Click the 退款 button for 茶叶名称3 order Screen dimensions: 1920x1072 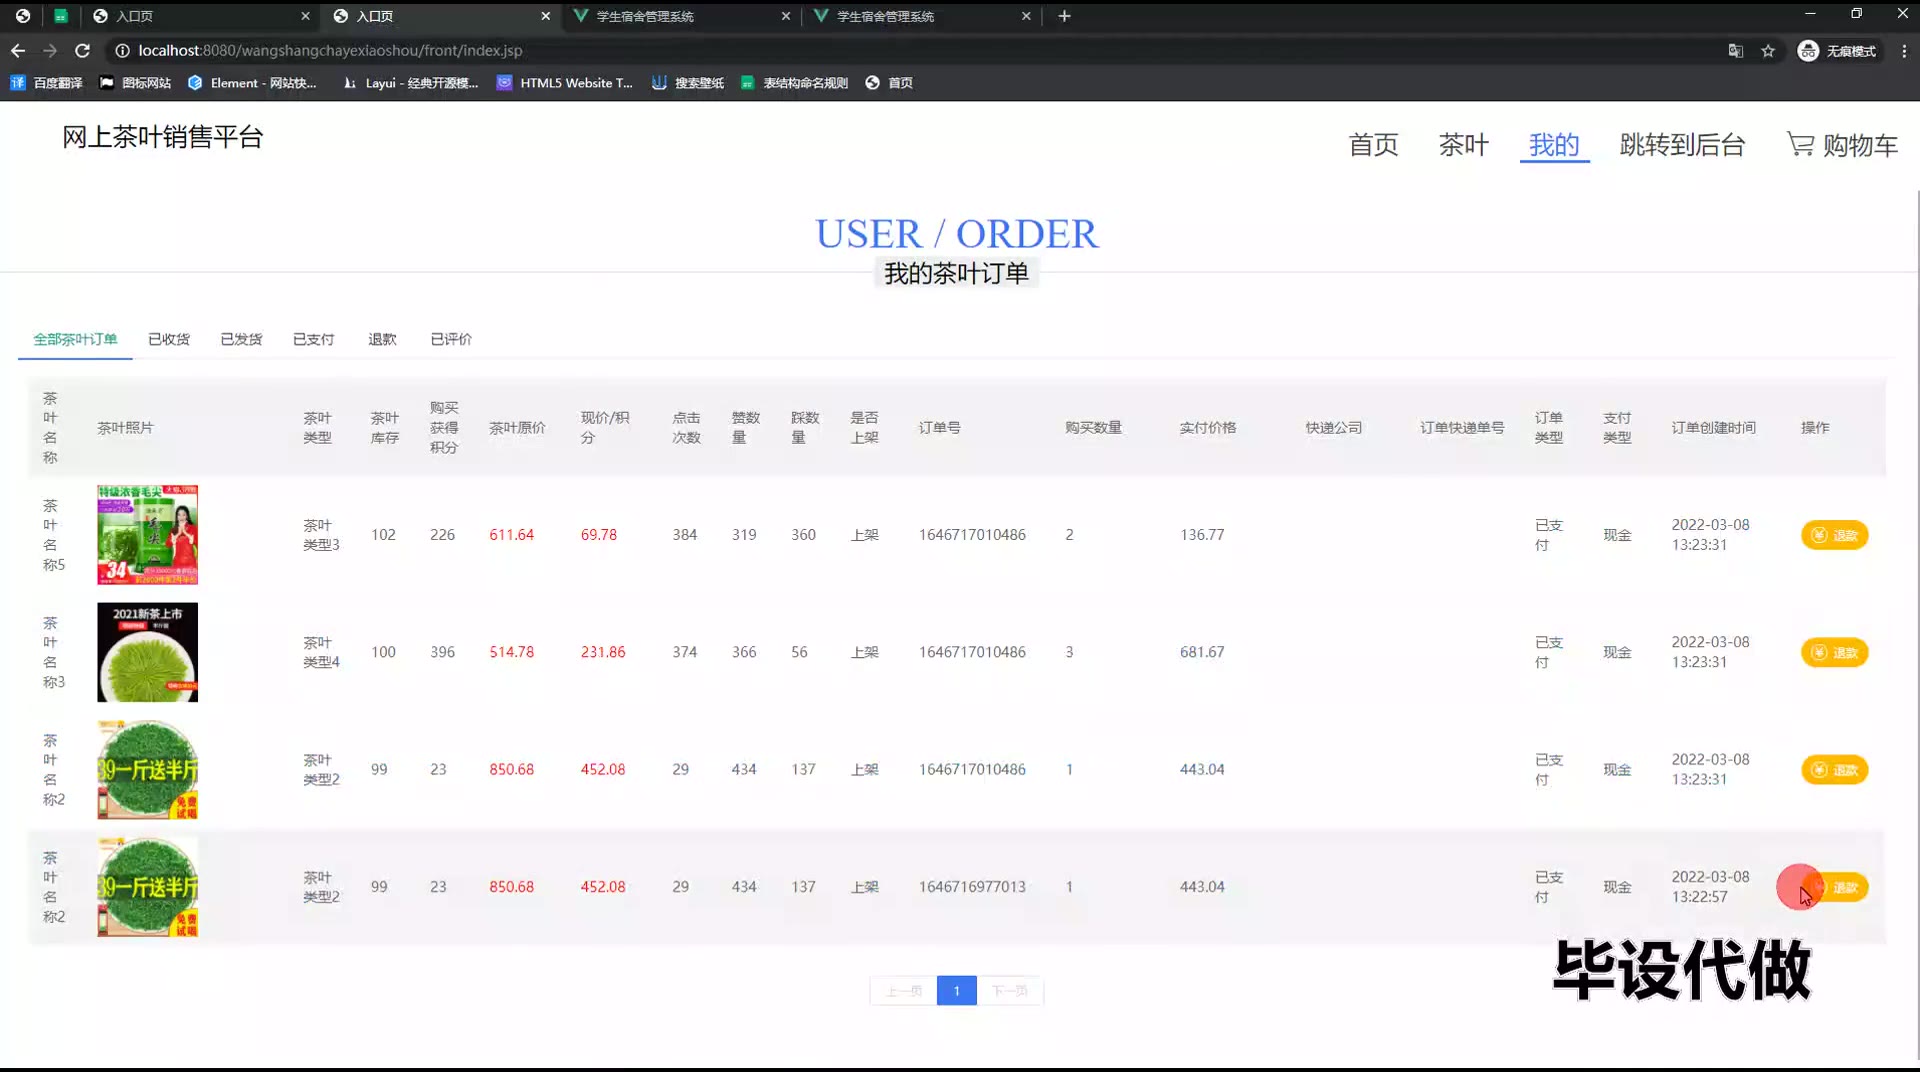click(x=1834, y=653)
